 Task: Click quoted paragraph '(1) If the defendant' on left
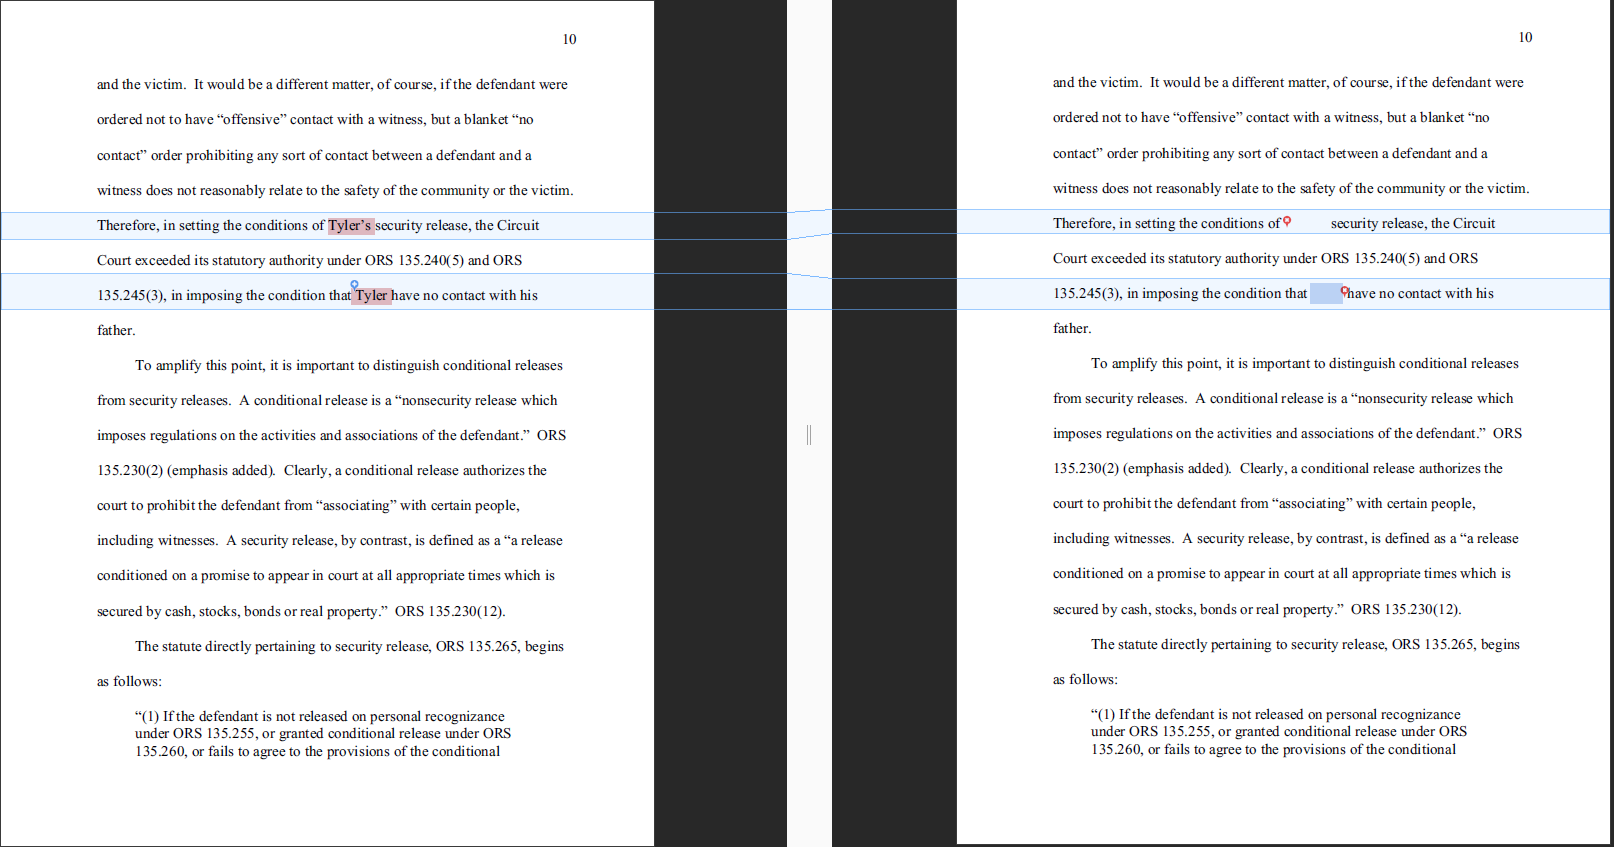(x=320, y=717)
